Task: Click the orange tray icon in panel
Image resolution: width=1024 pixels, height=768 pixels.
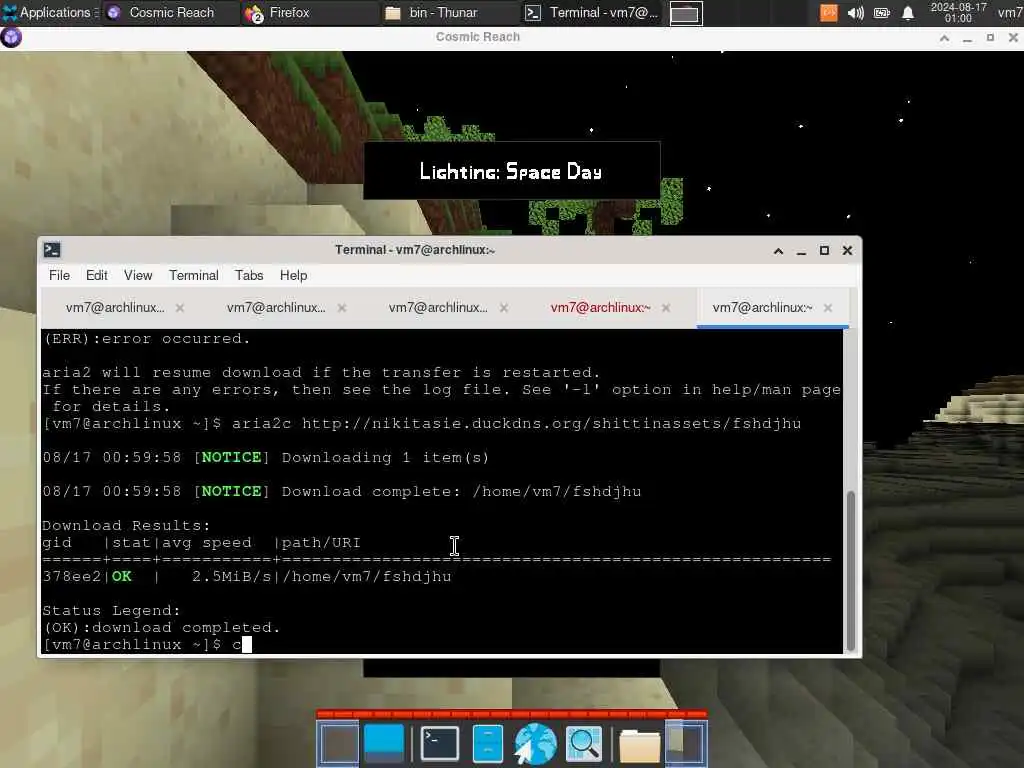Action: pyautogui.click(x=828, y=12)
